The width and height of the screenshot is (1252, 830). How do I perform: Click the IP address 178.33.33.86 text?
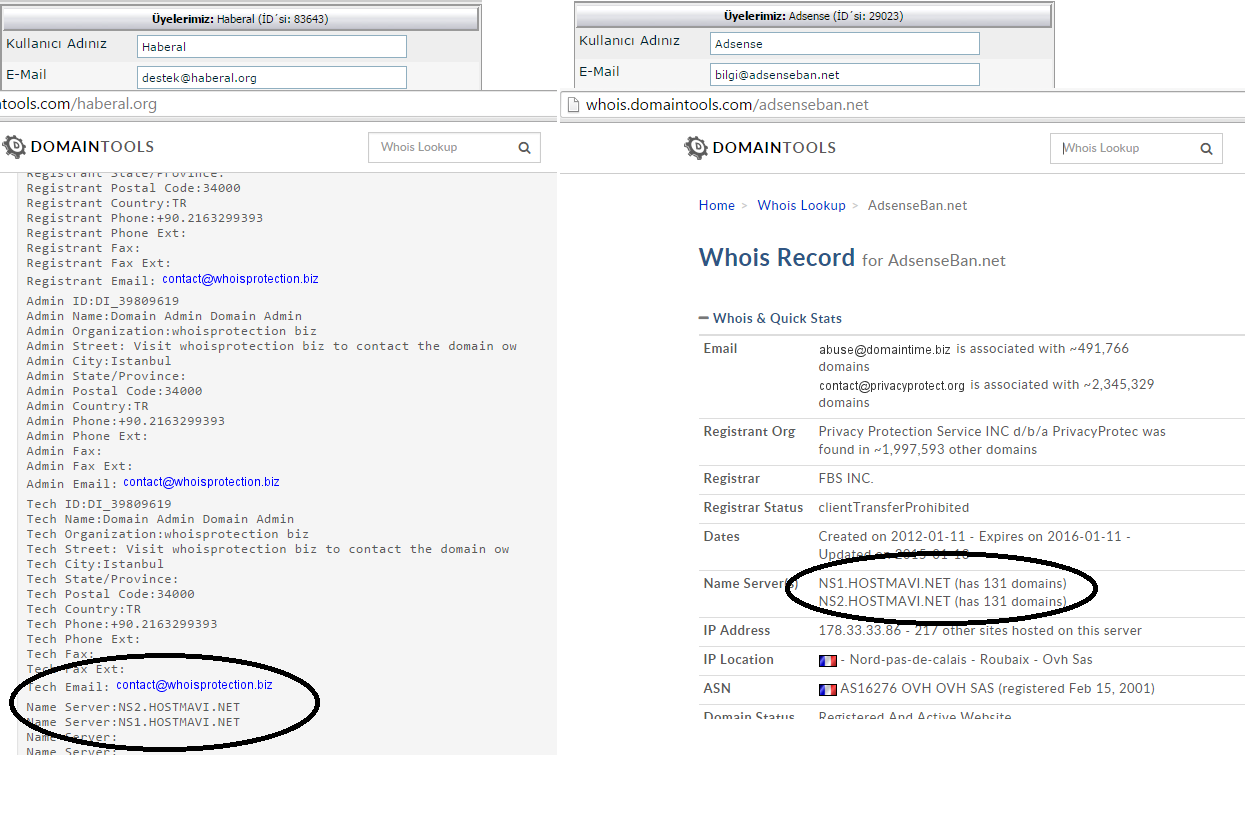coord(858,631)
